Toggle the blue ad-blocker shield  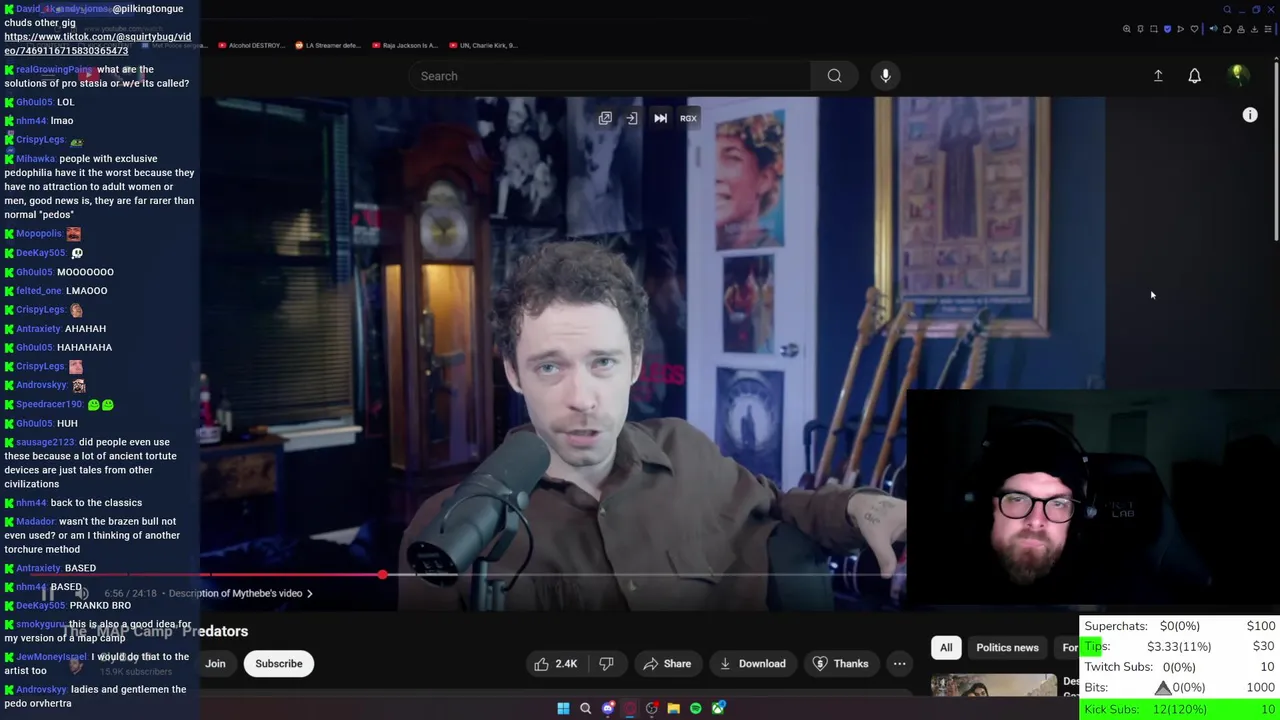click(1167, 29)
